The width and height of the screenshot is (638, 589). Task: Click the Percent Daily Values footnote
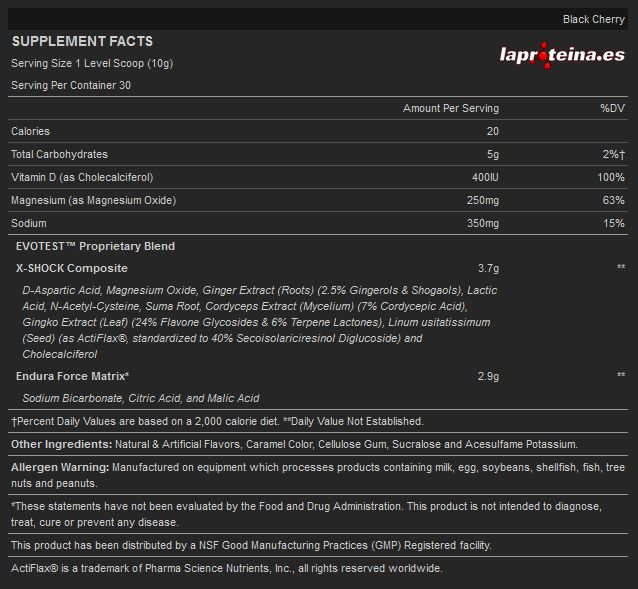point(218,421)
